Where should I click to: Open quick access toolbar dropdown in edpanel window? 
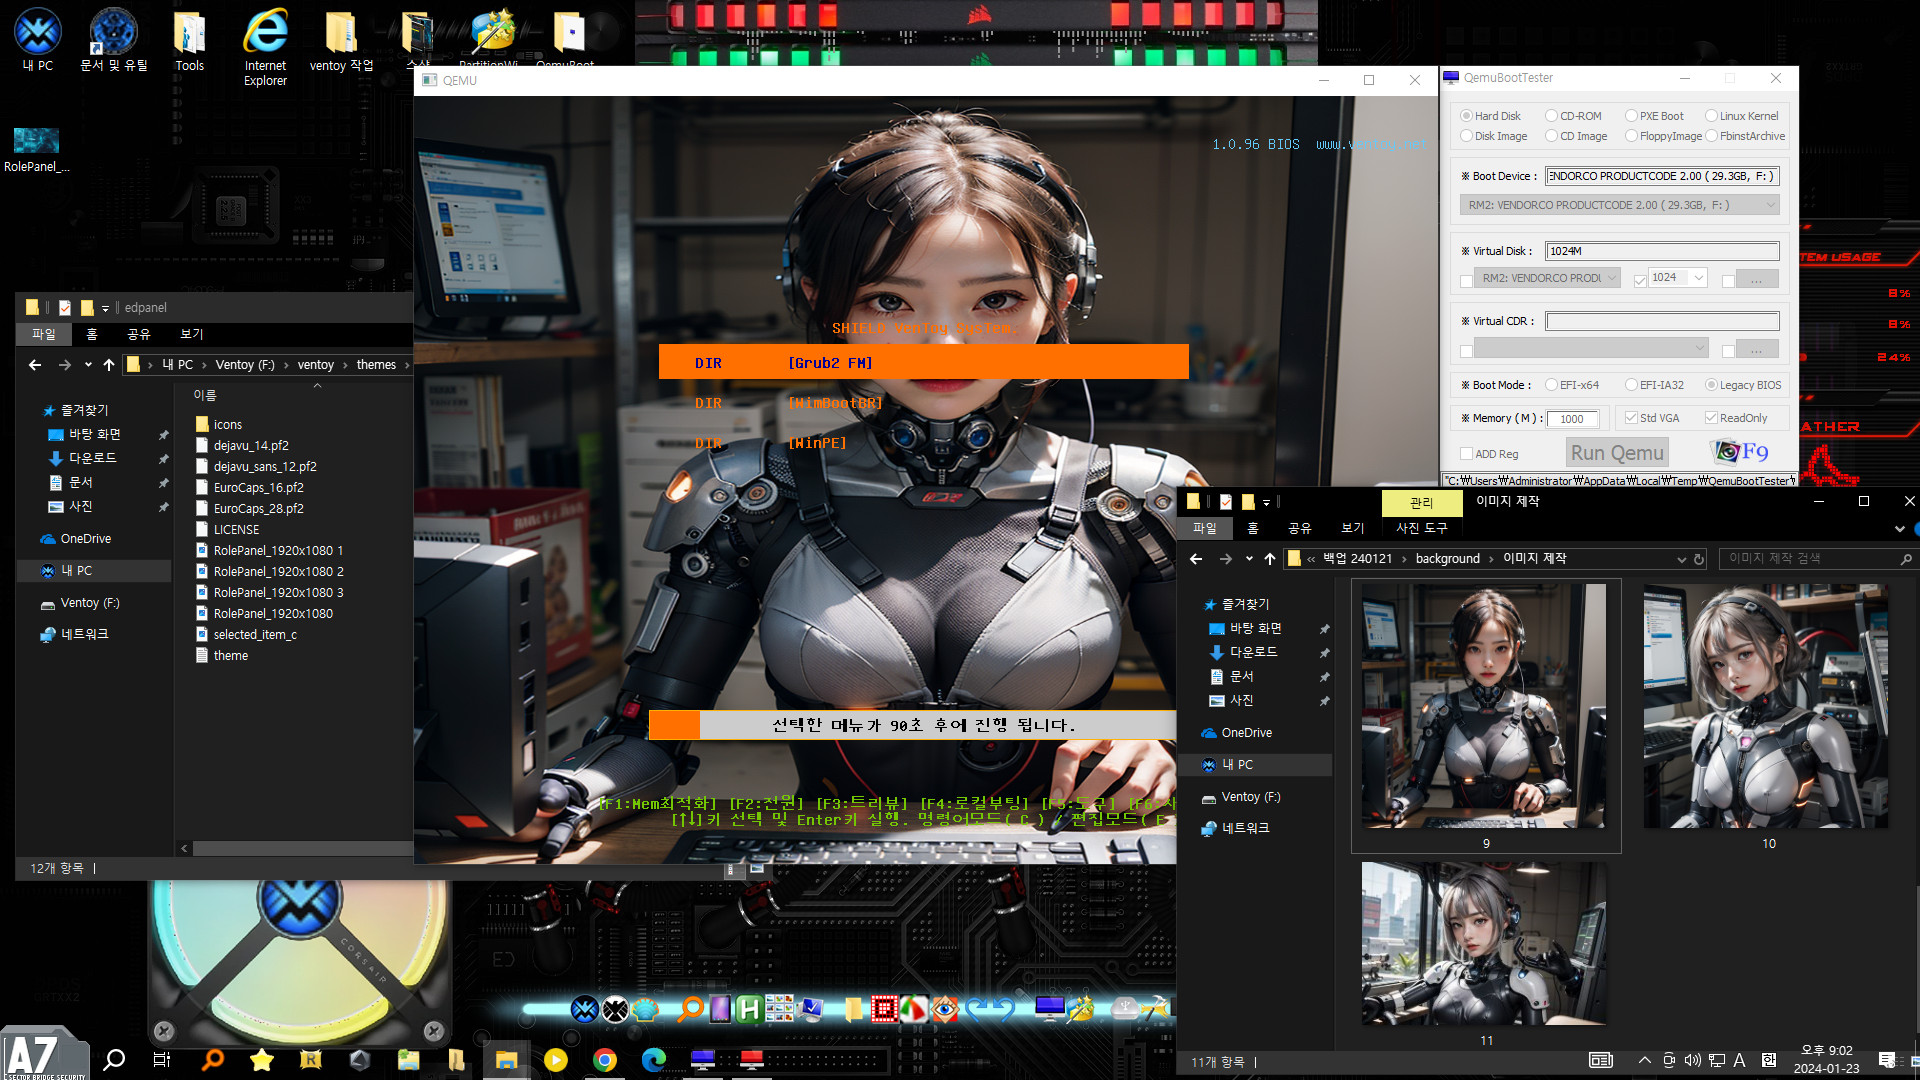105,308
